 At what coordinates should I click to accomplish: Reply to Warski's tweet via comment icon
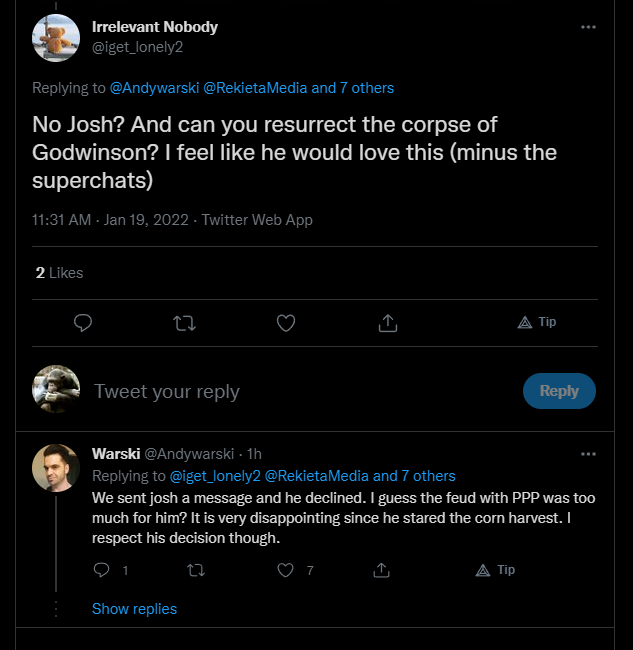click(x=101, y=570)
